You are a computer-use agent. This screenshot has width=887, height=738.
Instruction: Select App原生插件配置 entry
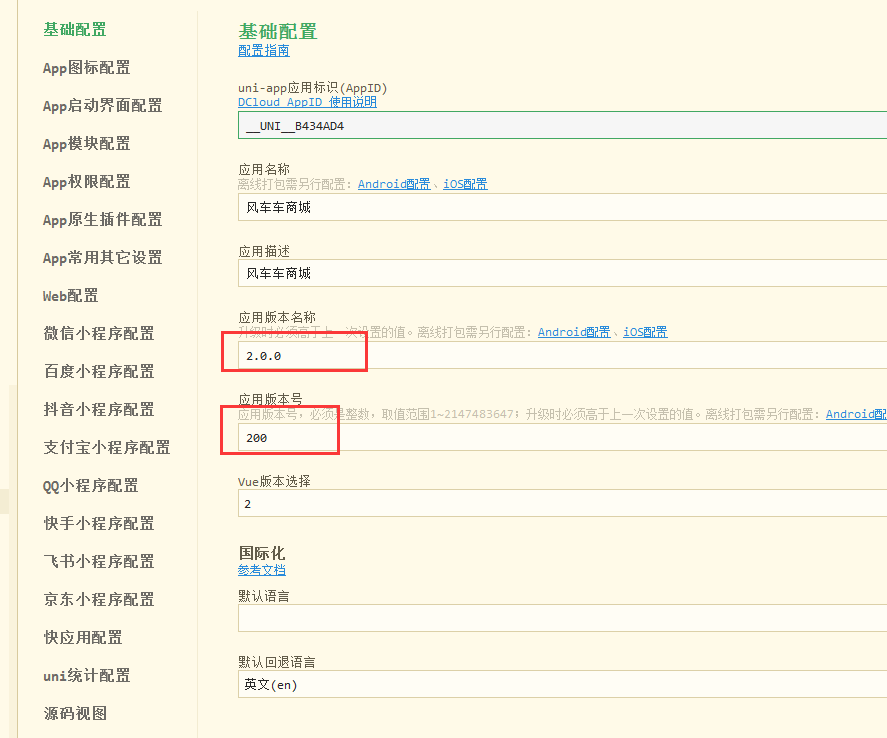[99, 219]
